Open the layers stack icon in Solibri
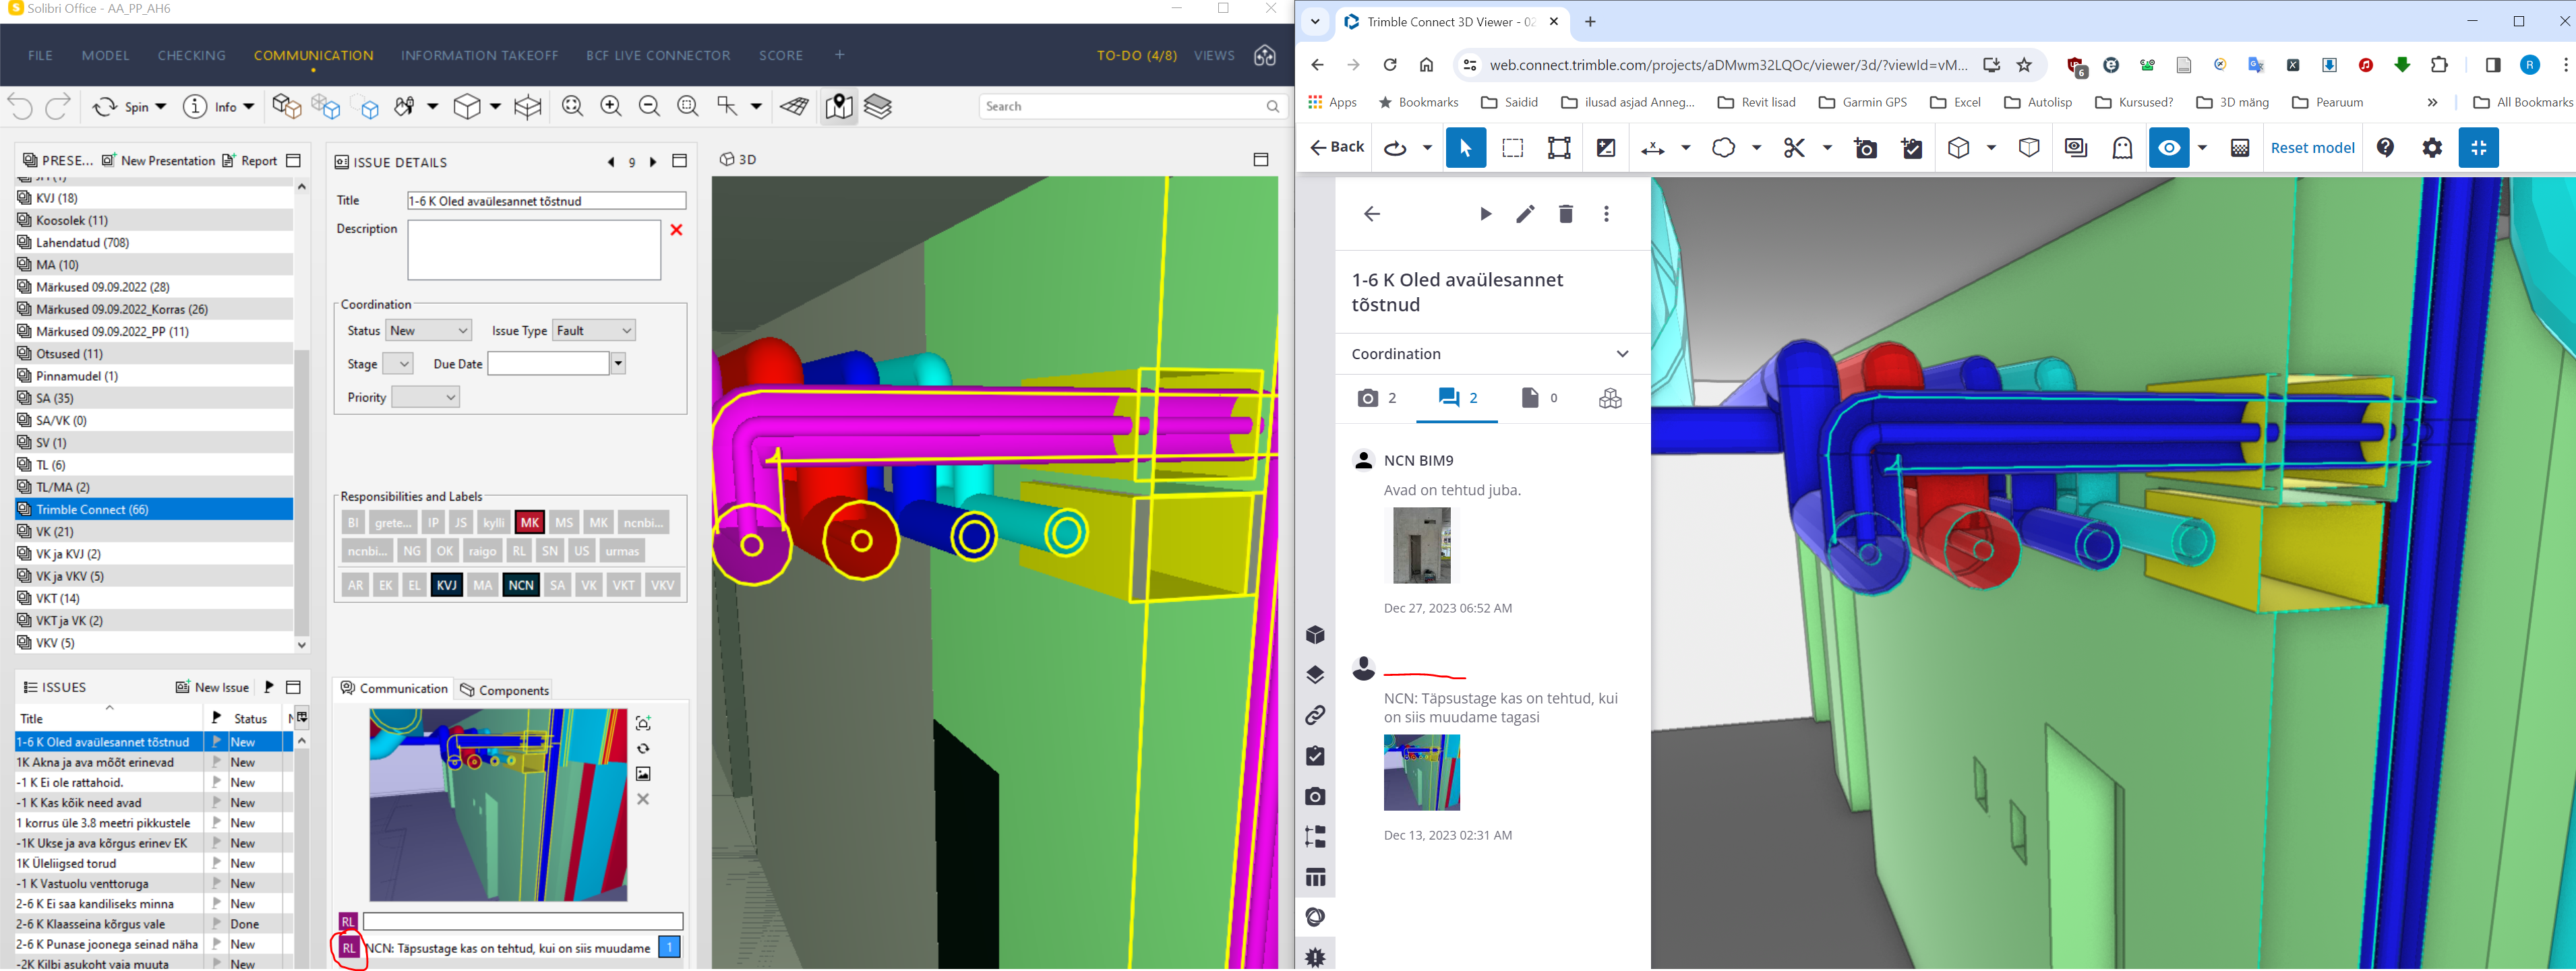The height and width of the screenshot is (971, 2576). tap(878, 106)
